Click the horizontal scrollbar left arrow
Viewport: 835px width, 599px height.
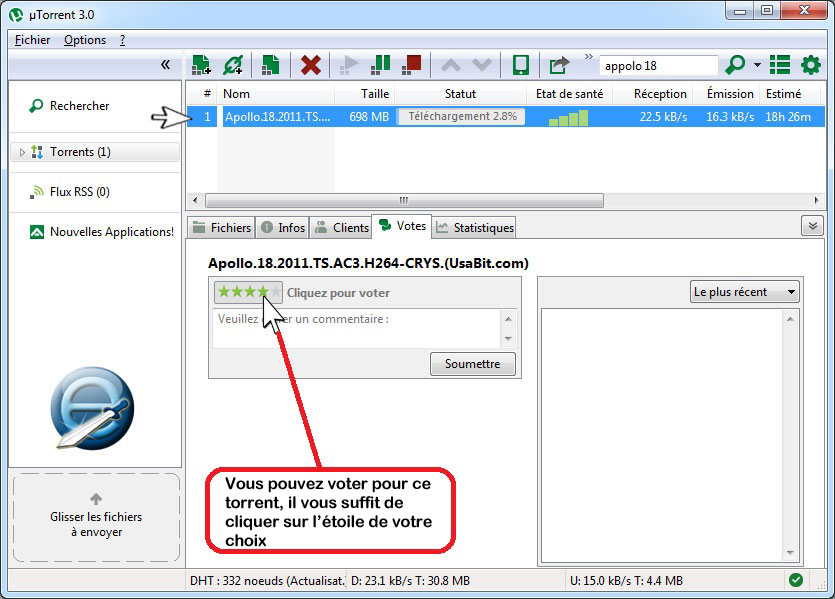tap(195, 200)
